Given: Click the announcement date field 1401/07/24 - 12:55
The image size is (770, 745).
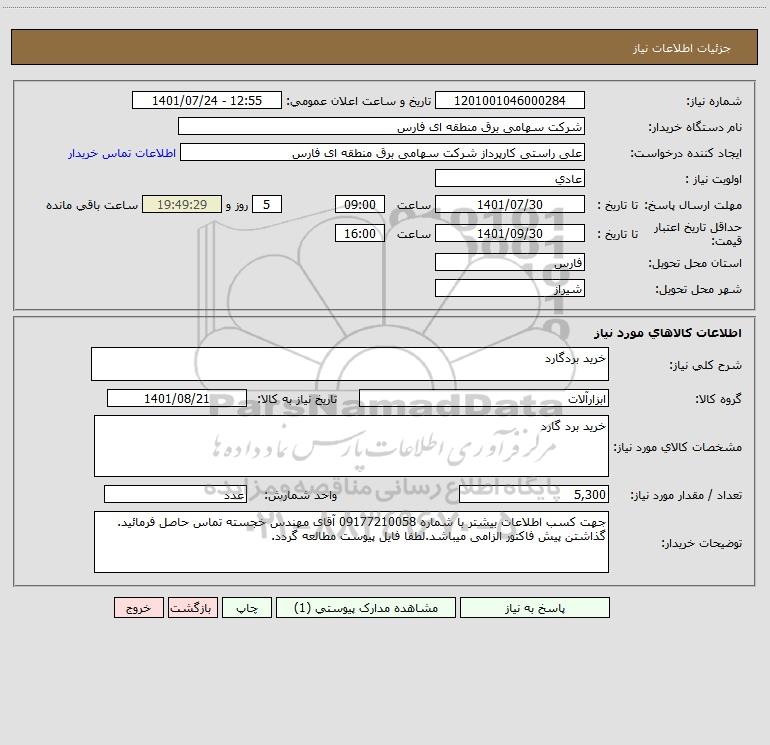Looking at the screenshot, I should click(x=207, y=100).
